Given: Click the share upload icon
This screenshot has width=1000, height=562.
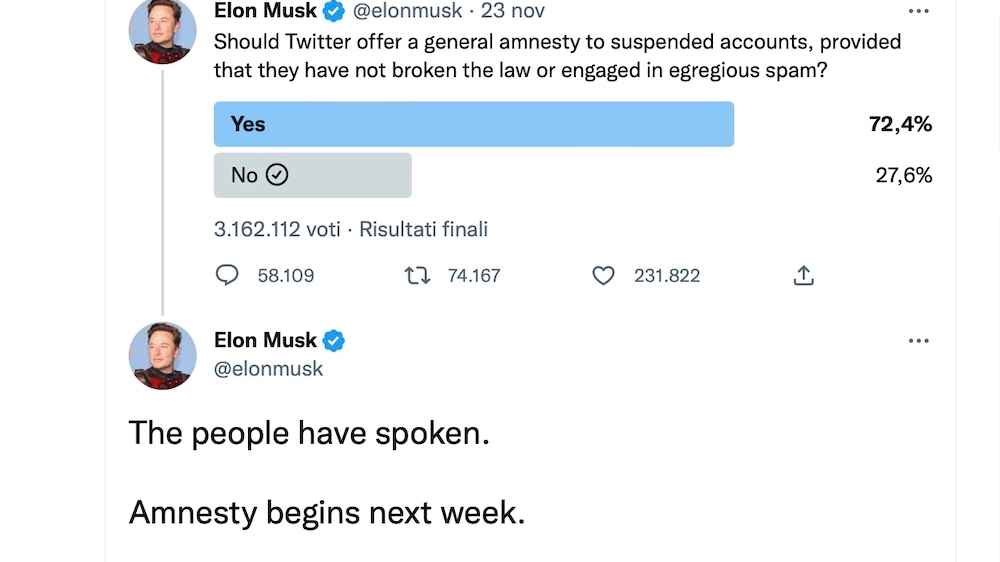Looking at the screenshot, I should pyautogui.click(x=804, y=276).
